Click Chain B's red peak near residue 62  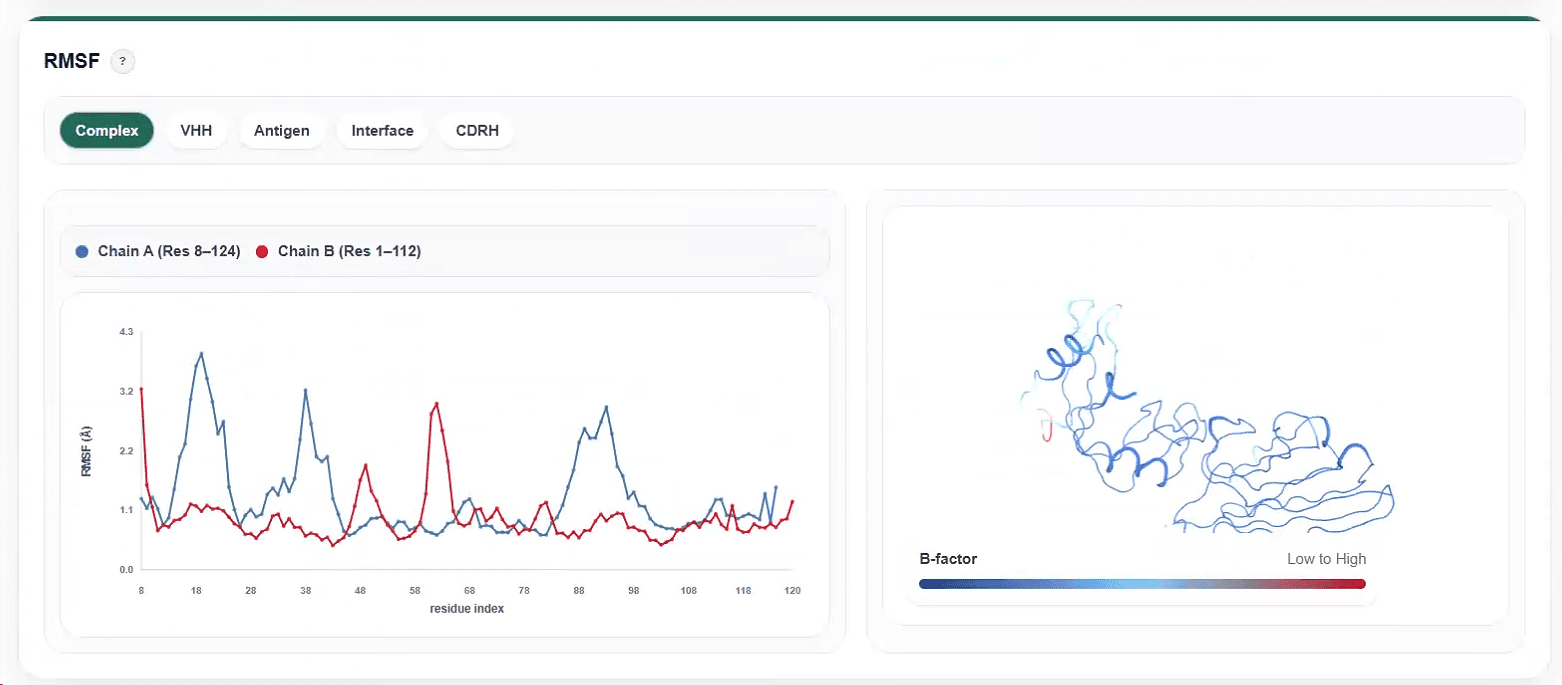click(437, 404)
